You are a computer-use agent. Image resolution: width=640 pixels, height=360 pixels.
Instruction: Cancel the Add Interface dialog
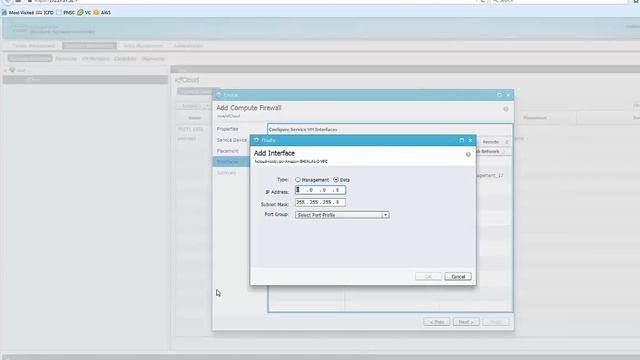[x=458, y=276]
